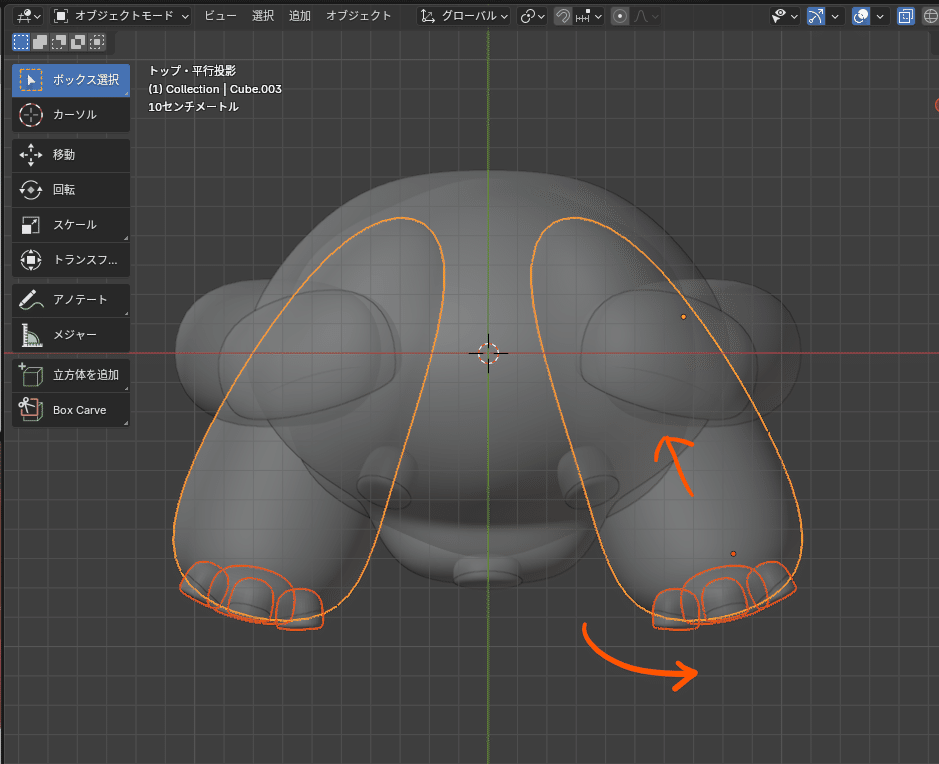Activate the Cursor (カーソル) tool
Screen dimensions: 939x764
tap(71, 114)
